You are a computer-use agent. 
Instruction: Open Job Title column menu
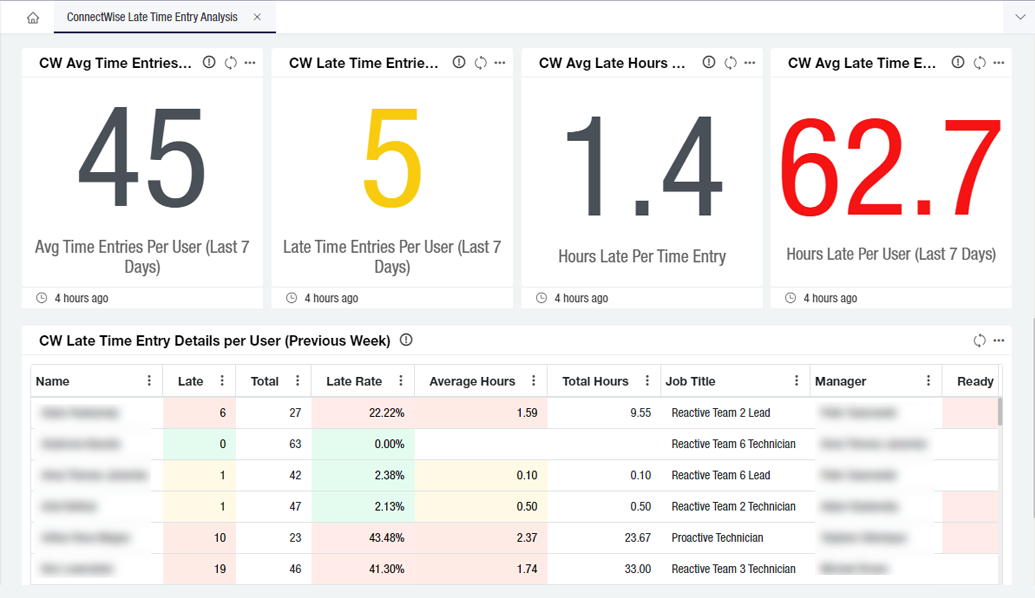pos(797,381)
